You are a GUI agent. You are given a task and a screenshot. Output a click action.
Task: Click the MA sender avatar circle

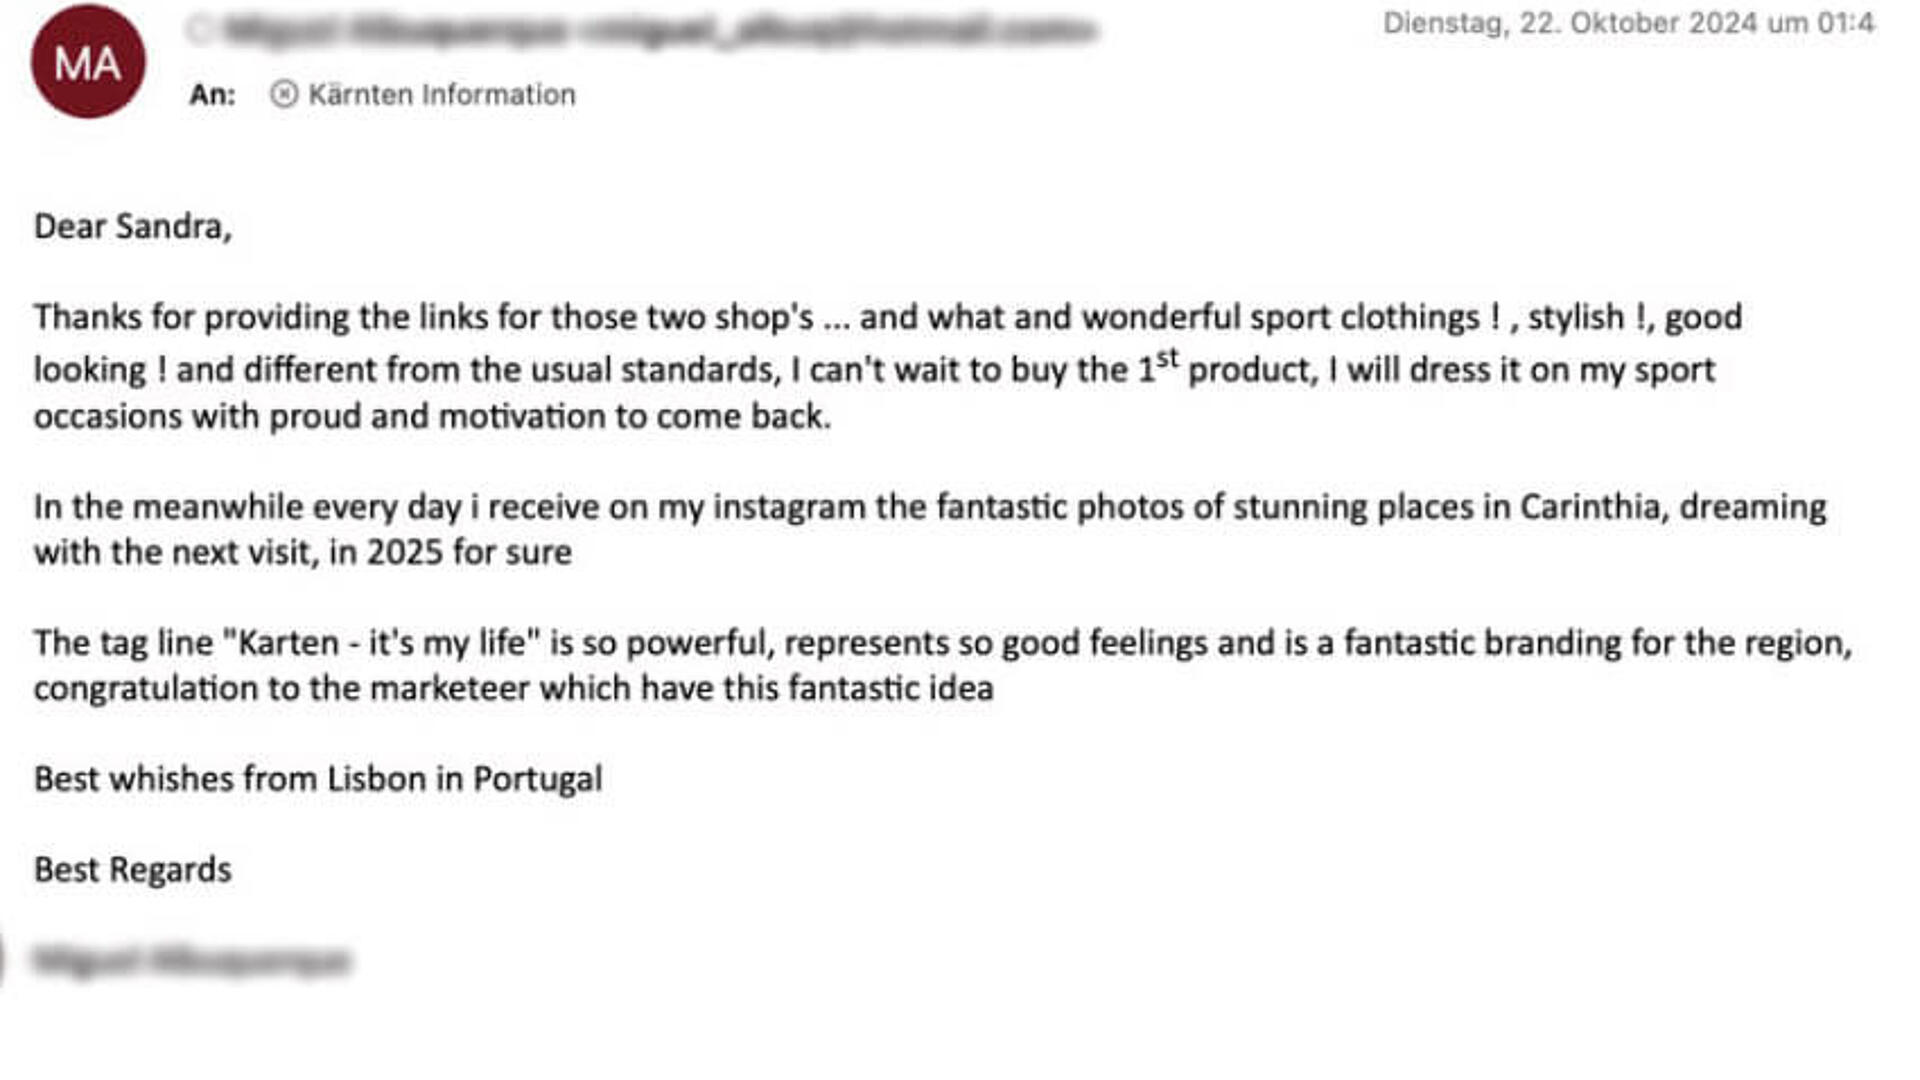click(x=88, y=62)
